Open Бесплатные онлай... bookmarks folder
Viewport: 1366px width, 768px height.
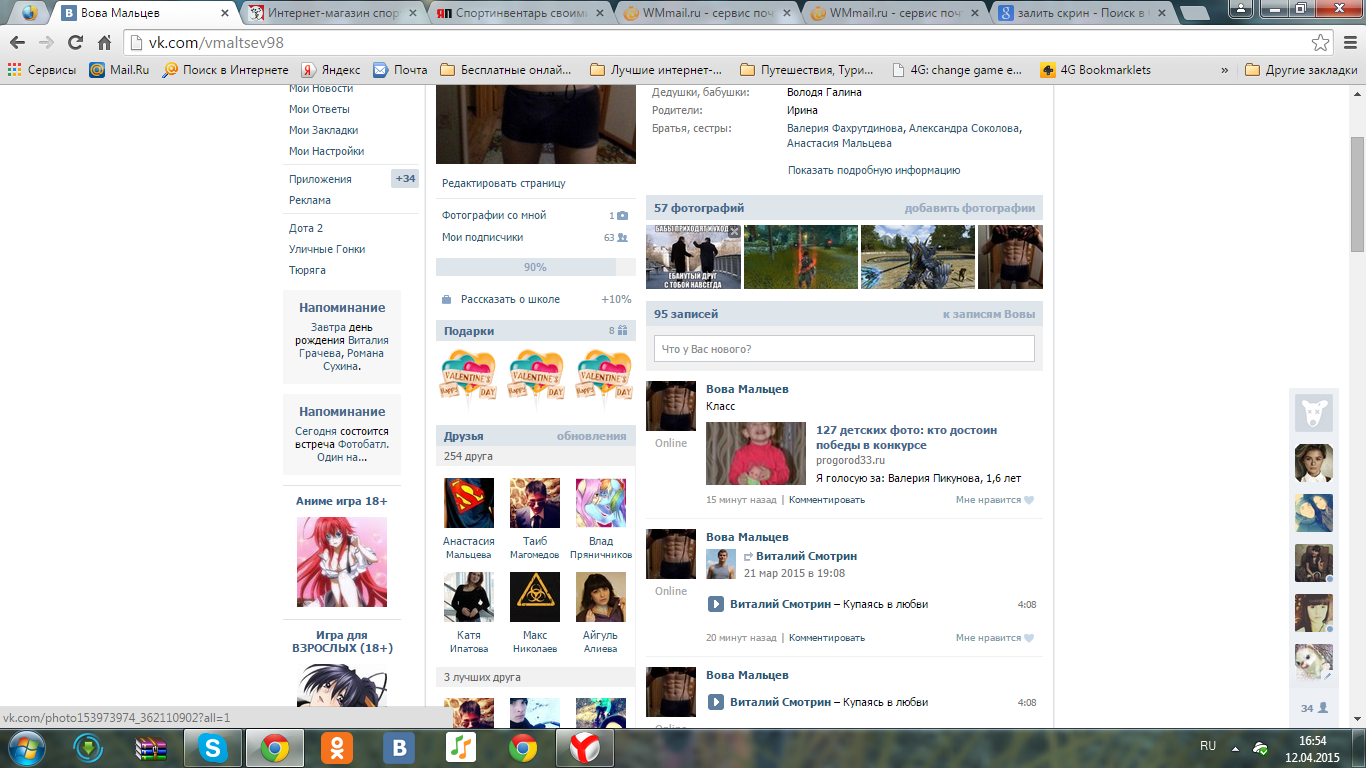(x=506, y=70)
